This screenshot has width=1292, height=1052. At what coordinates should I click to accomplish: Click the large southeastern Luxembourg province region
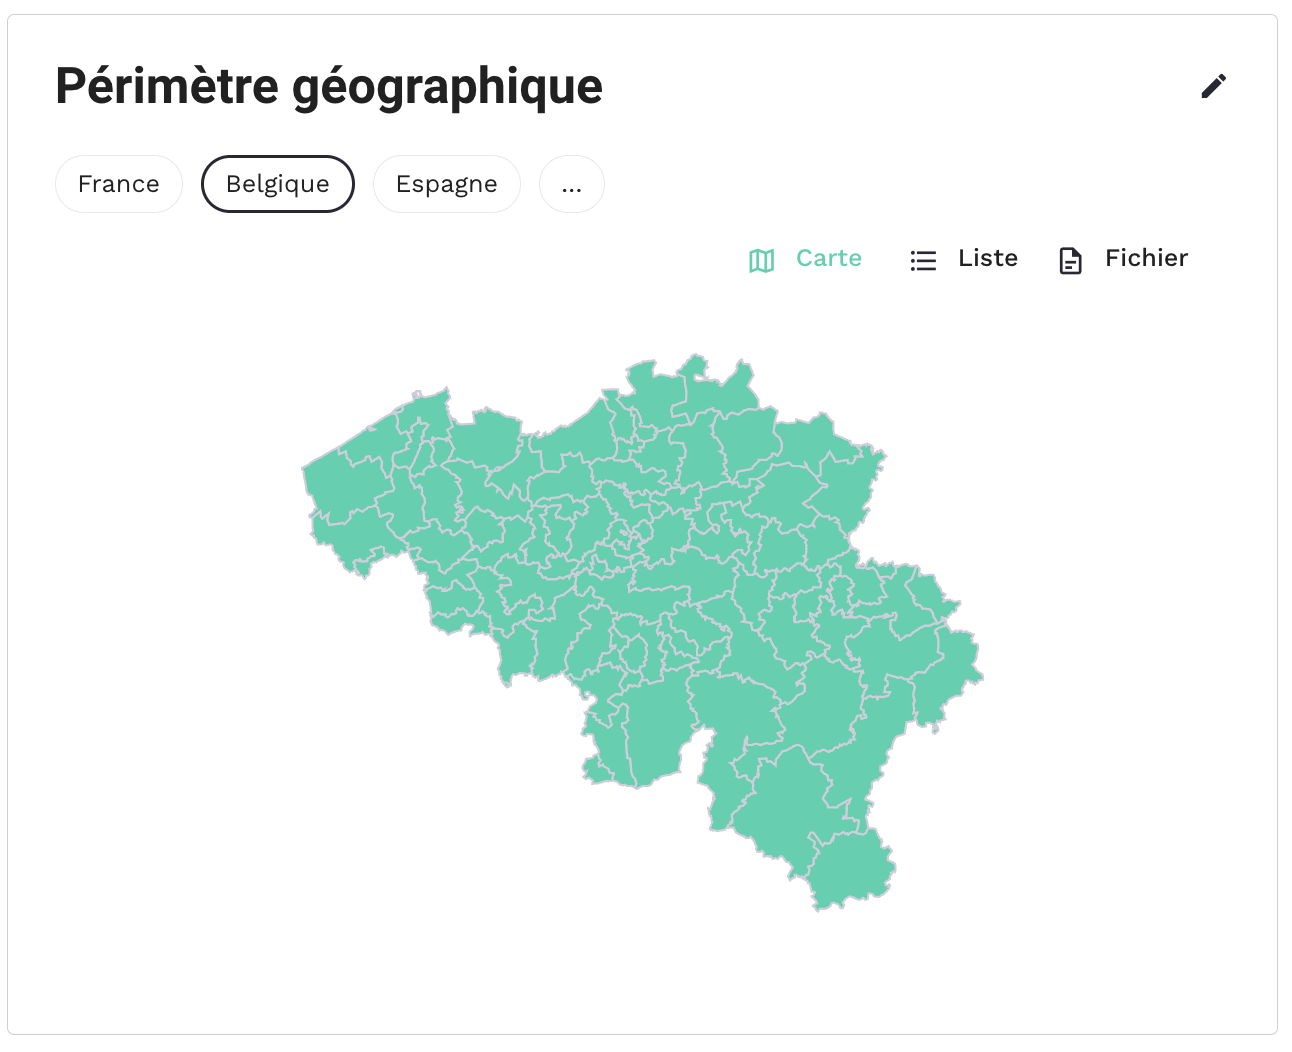pos(790,800)
